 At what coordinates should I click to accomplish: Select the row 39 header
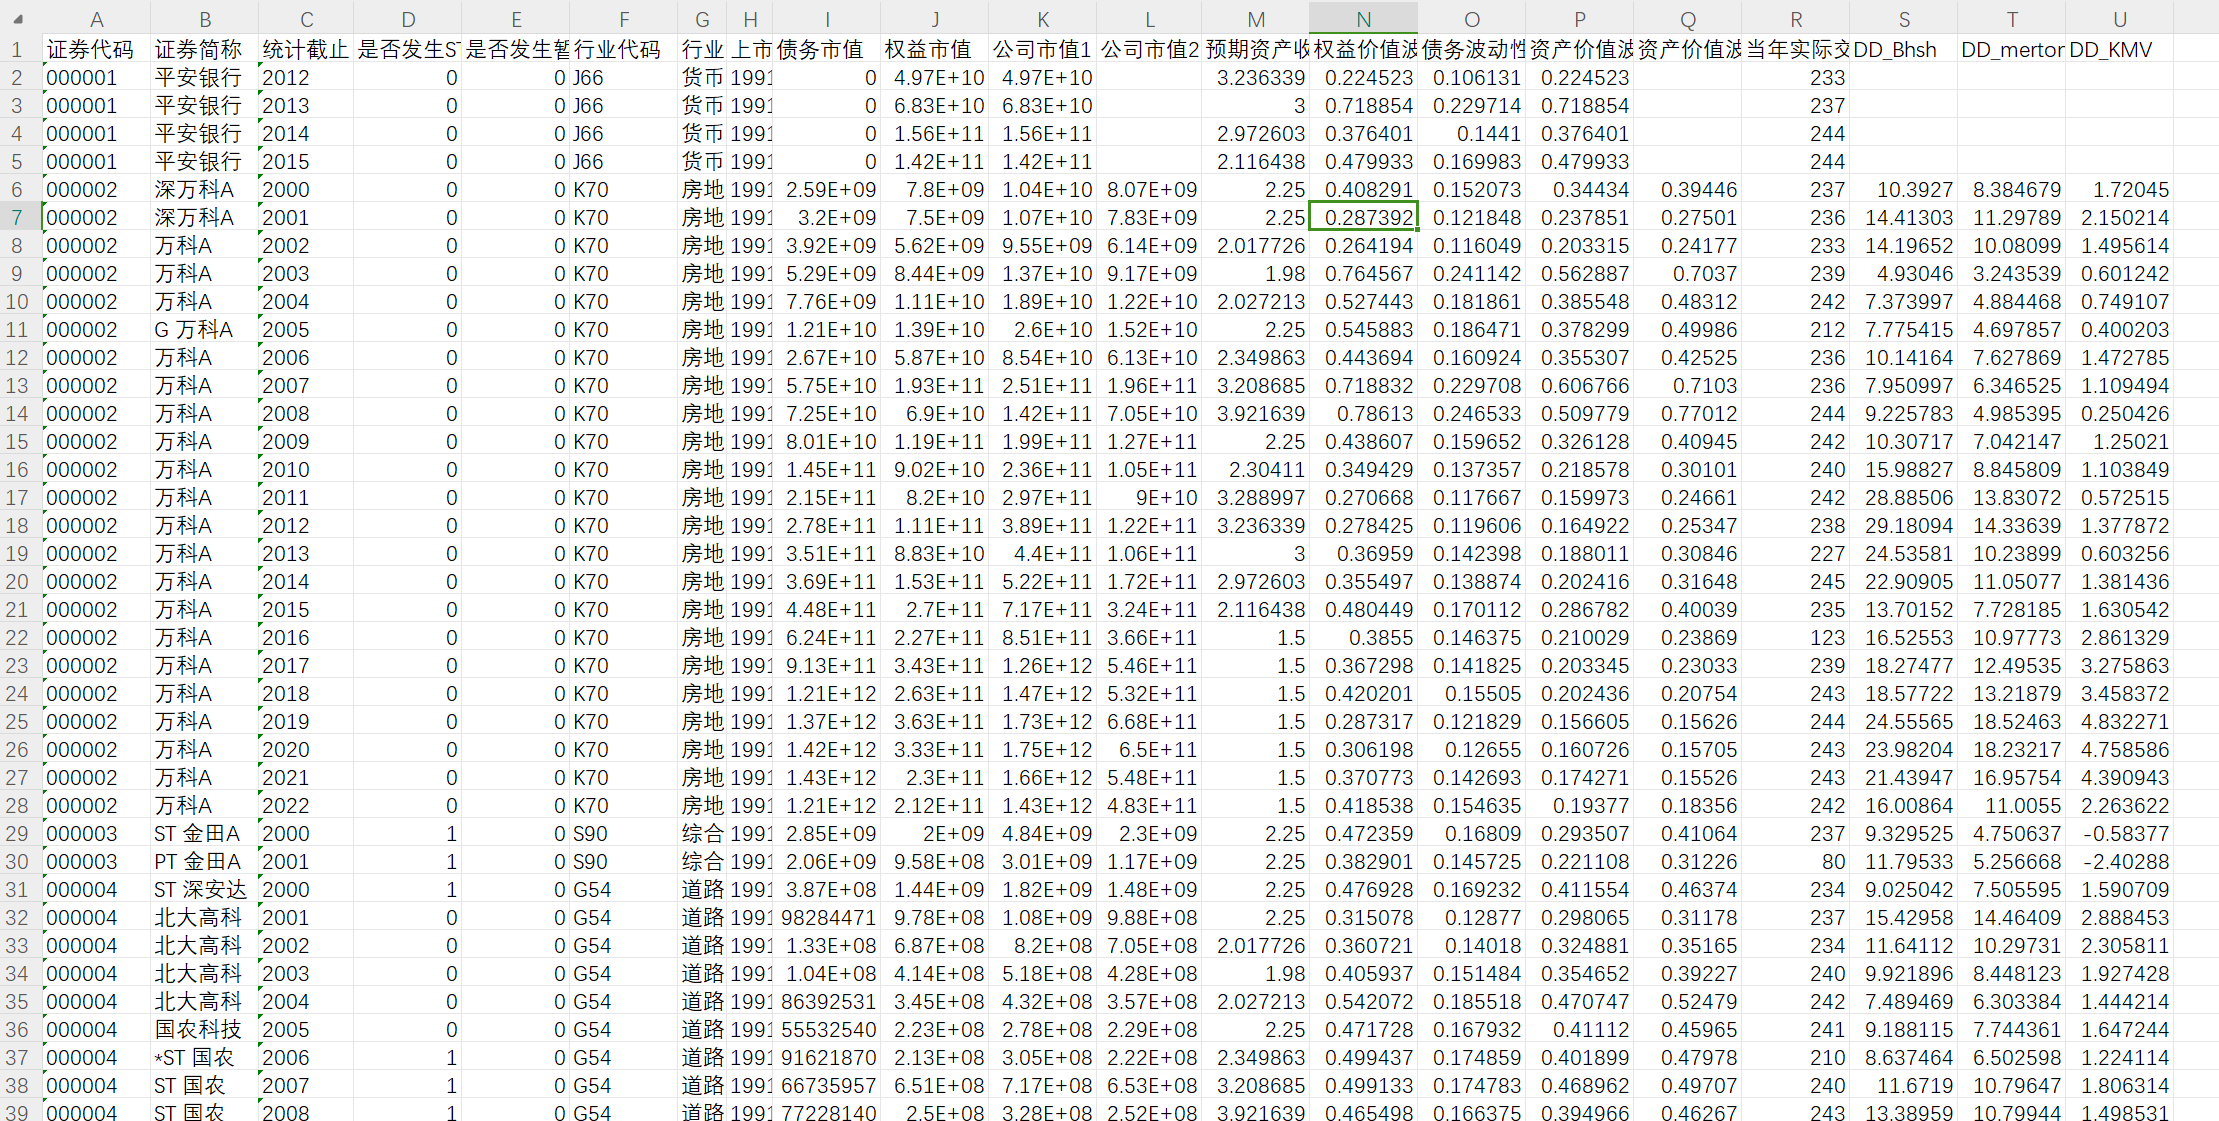tap(17, 1112)
